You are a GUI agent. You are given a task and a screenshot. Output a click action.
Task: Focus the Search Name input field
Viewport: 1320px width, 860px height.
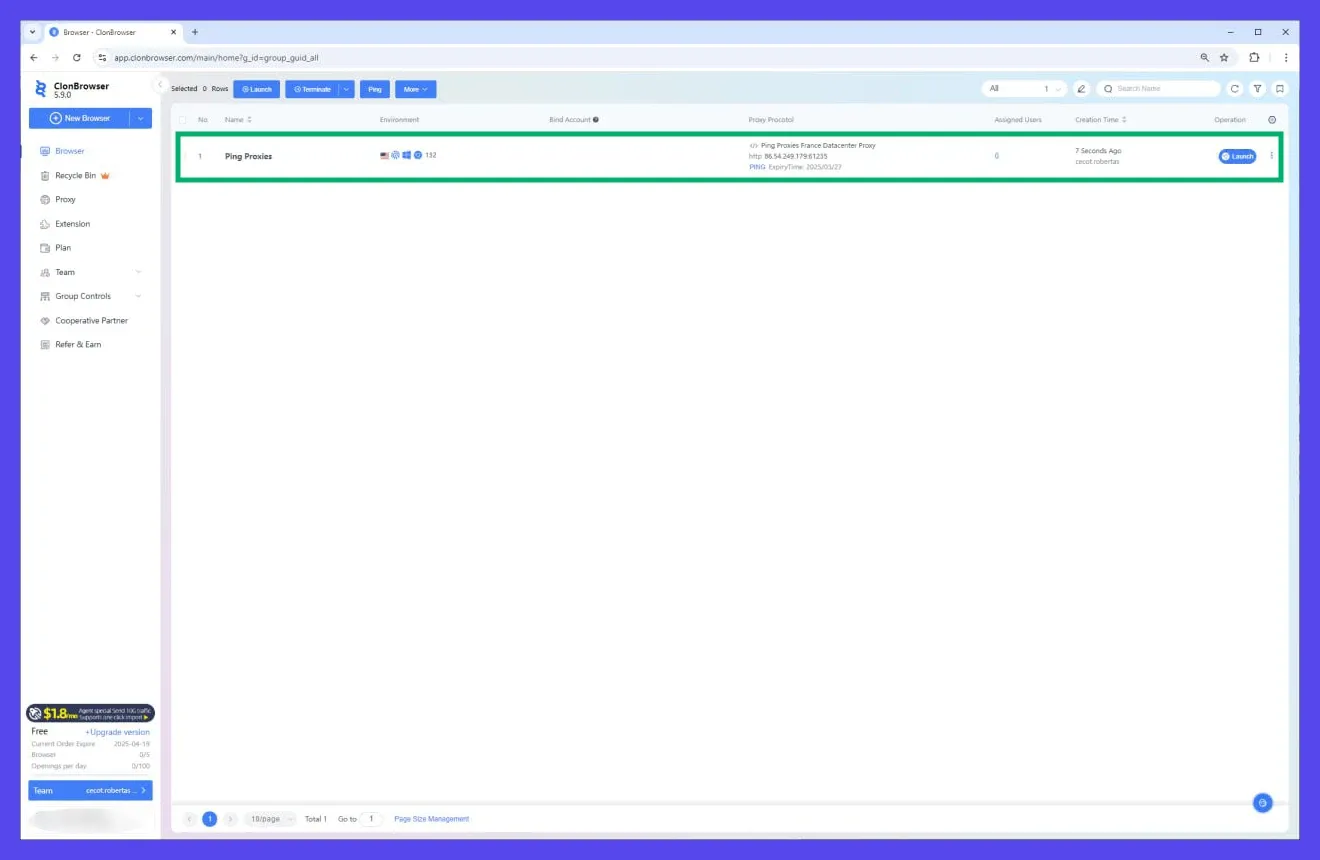coord(1158,89)
